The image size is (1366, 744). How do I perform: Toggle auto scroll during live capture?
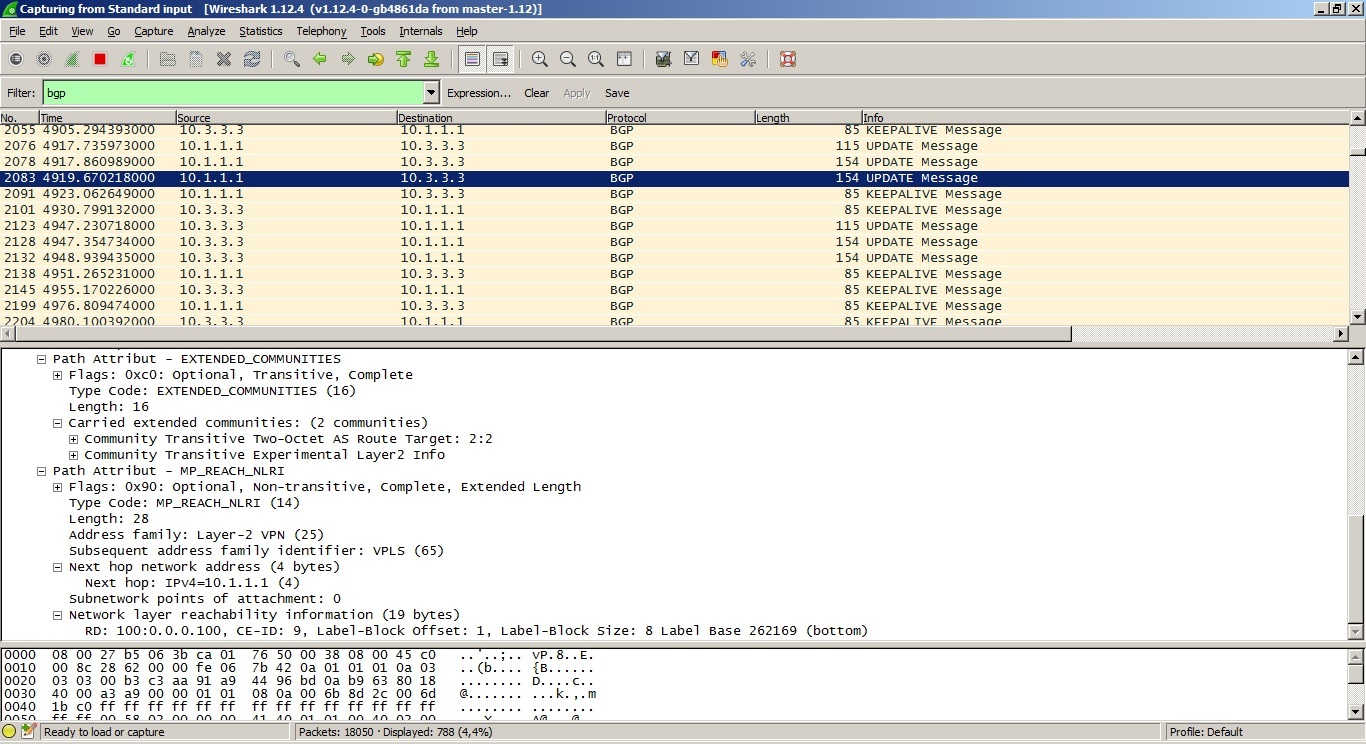click(500, 60)
